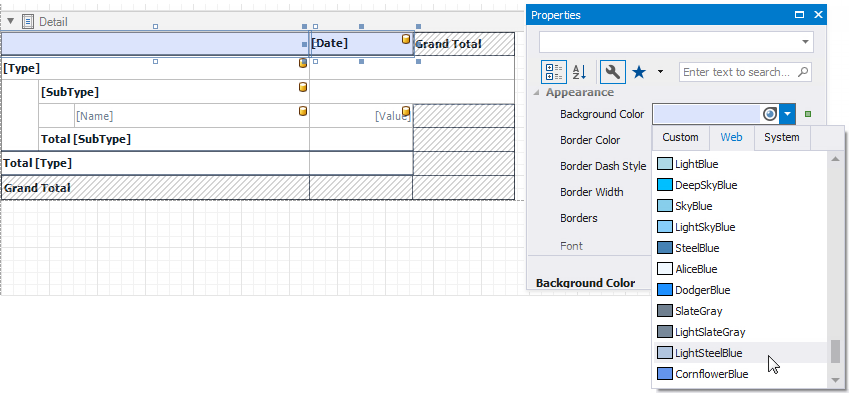
Task: Select the Border Dash Style property
Action: pos(603,166)
